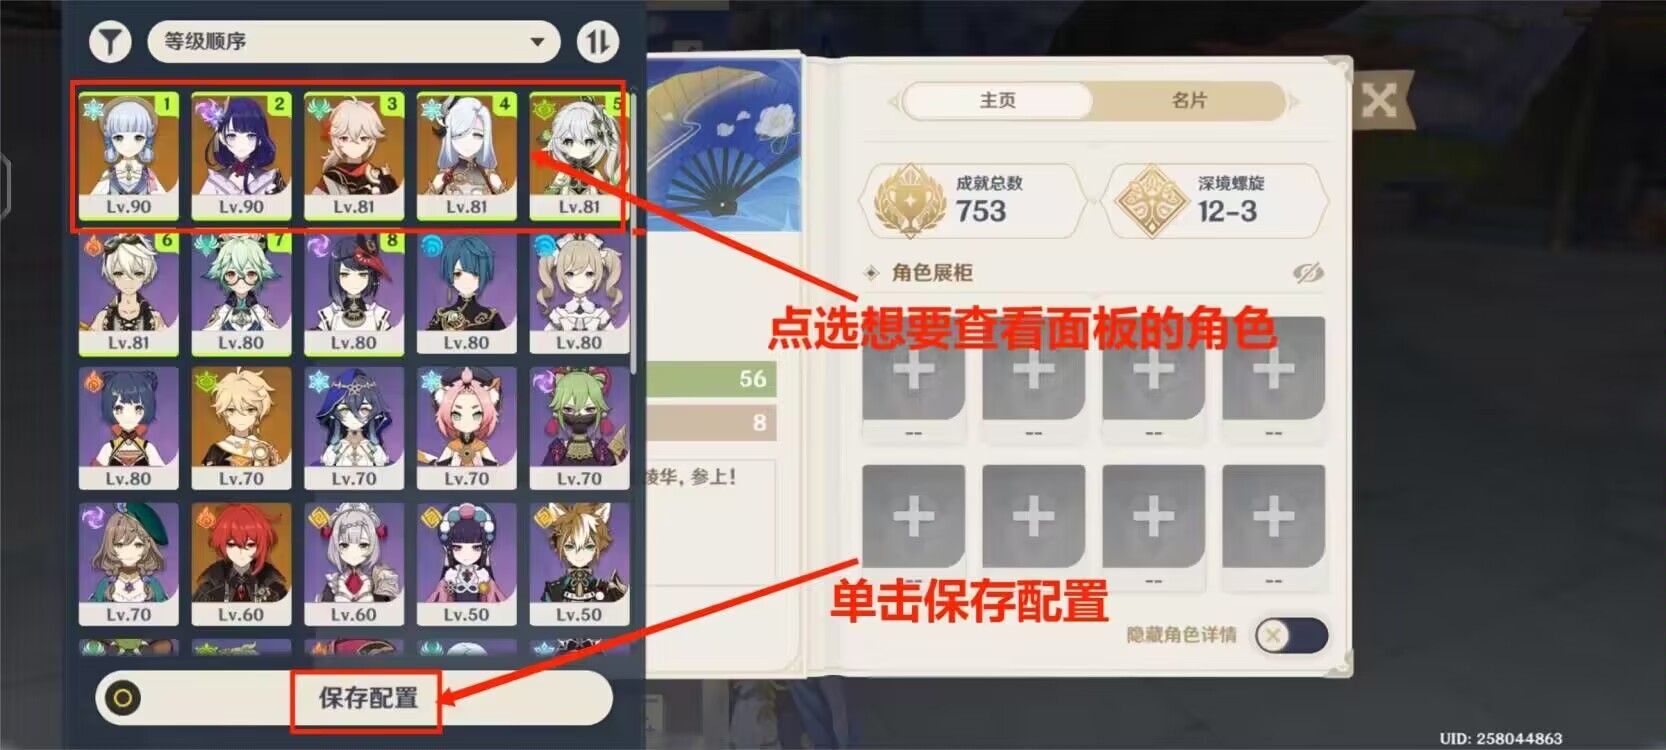Image resolution: width=1666 pixels, height=750 pixels.
Task: Click the left arrow beside 主页 tab
Action: 894,101
